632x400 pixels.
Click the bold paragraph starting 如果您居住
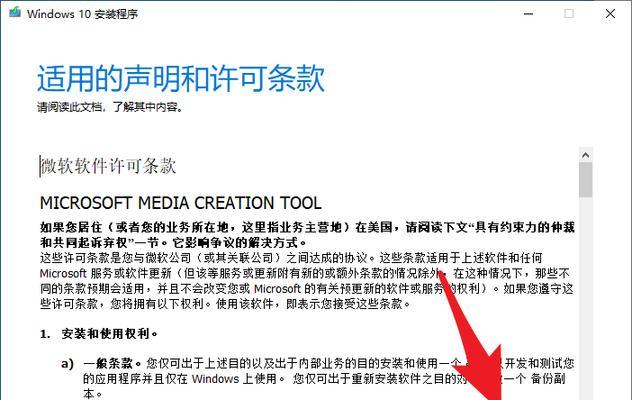(307, 235)
